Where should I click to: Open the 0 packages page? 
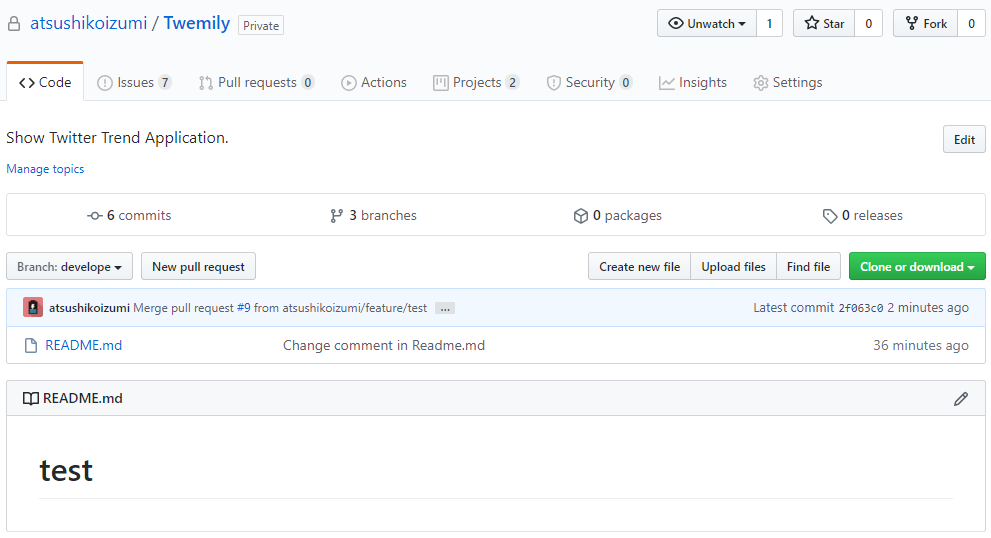[617, 216]
